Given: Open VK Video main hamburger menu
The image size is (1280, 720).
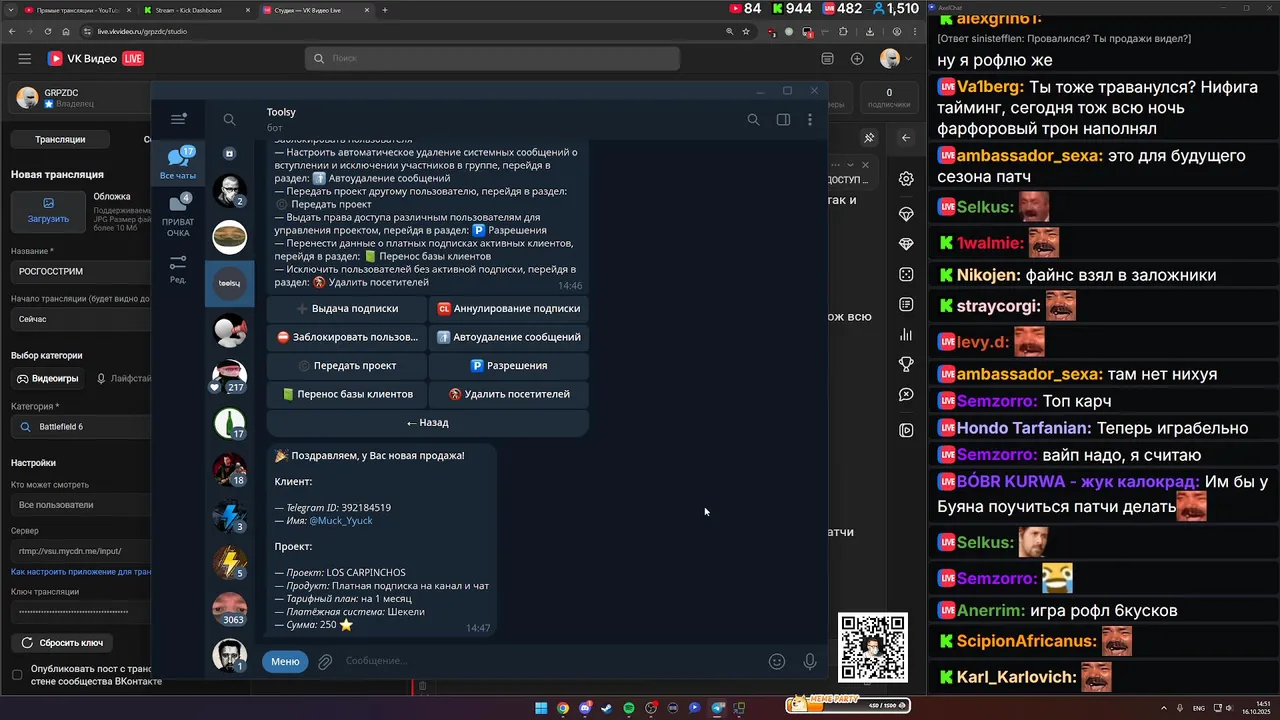Looking at the screenshot, I should click(25, 59).
